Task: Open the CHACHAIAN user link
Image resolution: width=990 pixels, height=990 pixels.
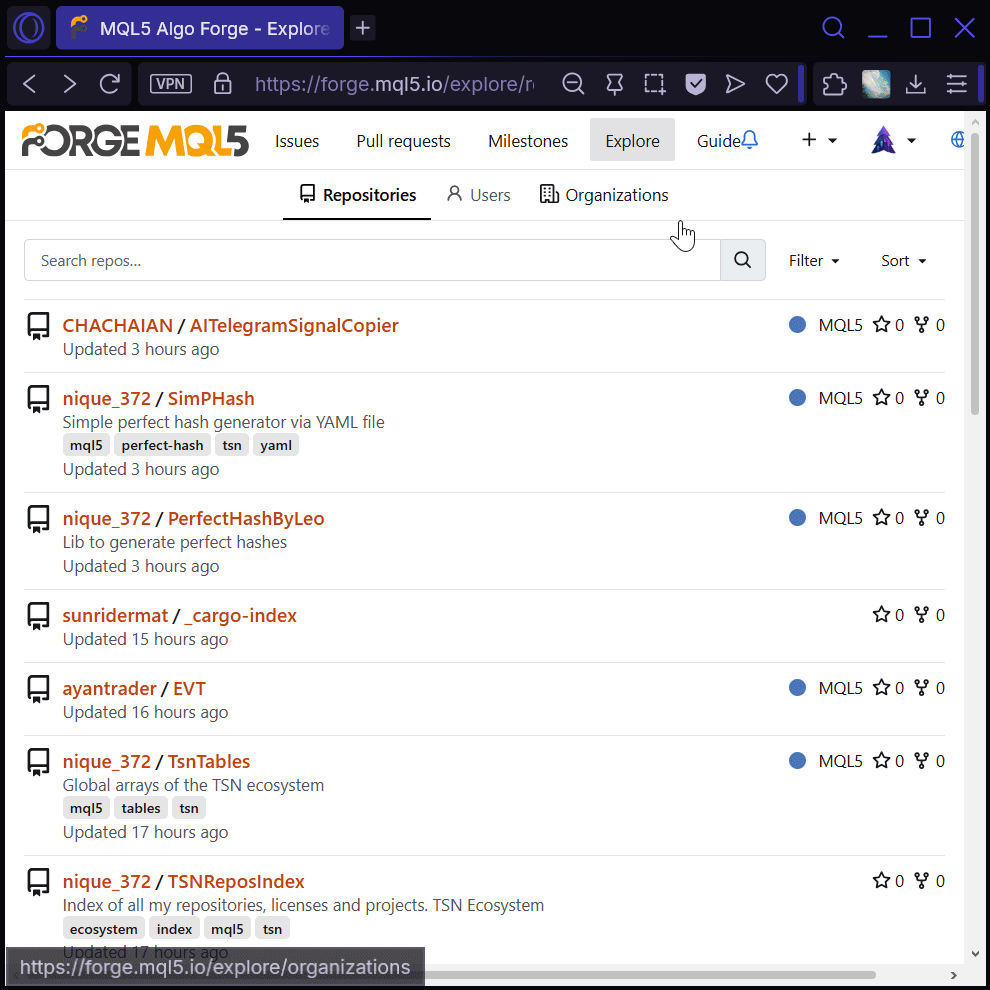Action: (117, 326)
